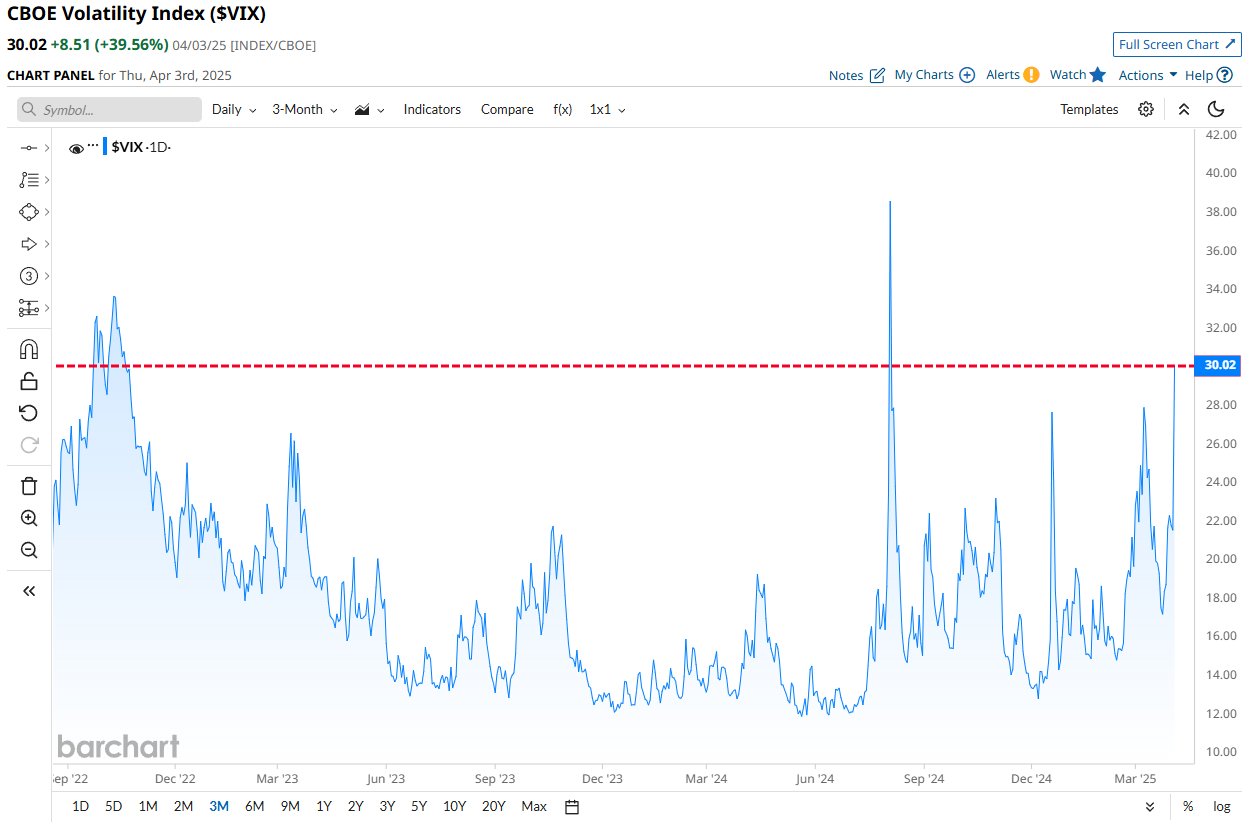
Task: Select the 1Y range tab
Action: pyautogui.click(x=324, y=806)
